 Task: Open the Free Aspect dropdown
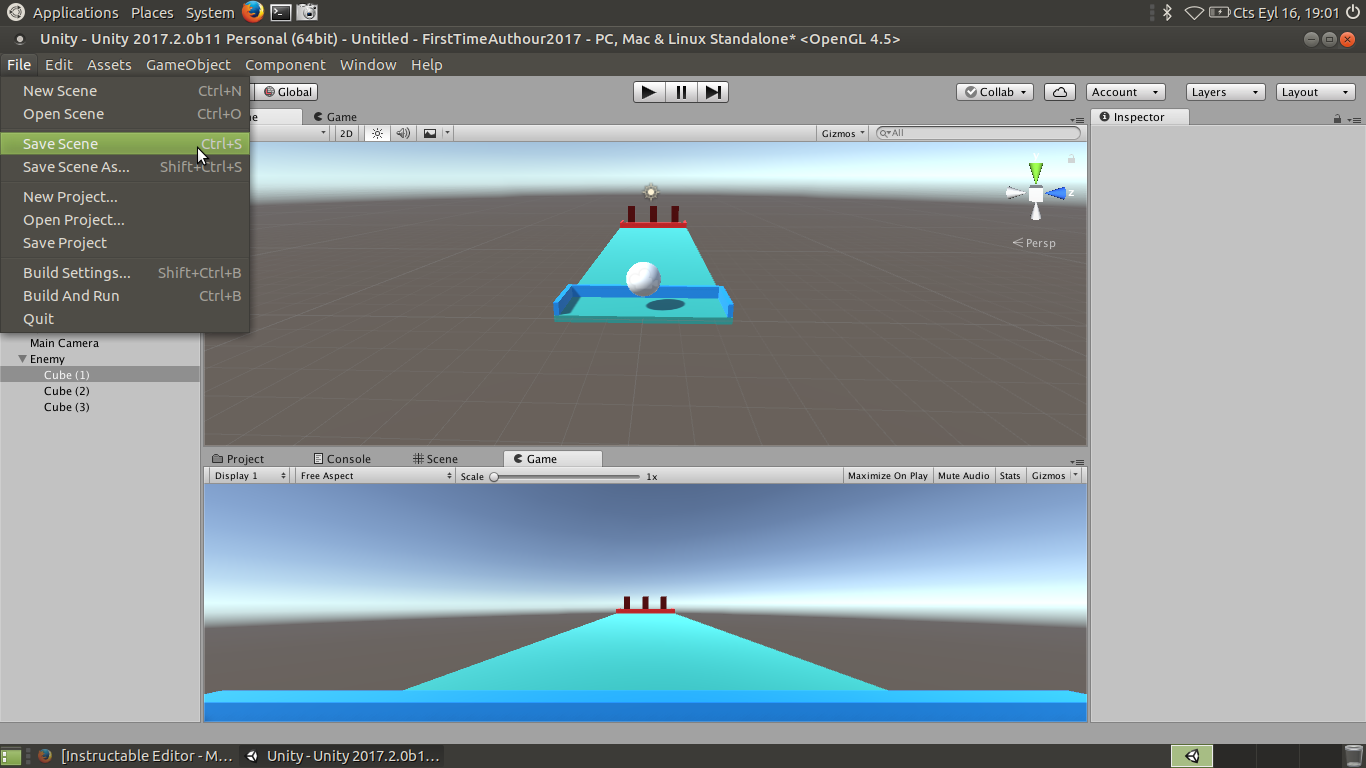point(375,476)
